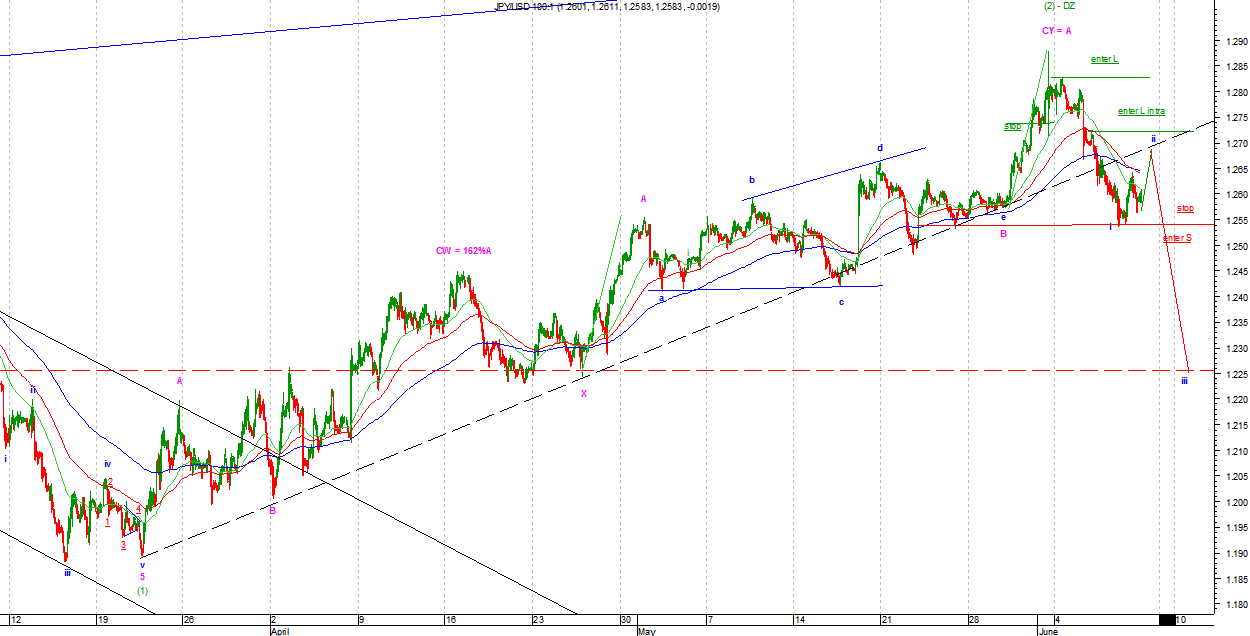Click the 'May' month label on the time axis
The image size is (1250, 636).
click(645, 632)
